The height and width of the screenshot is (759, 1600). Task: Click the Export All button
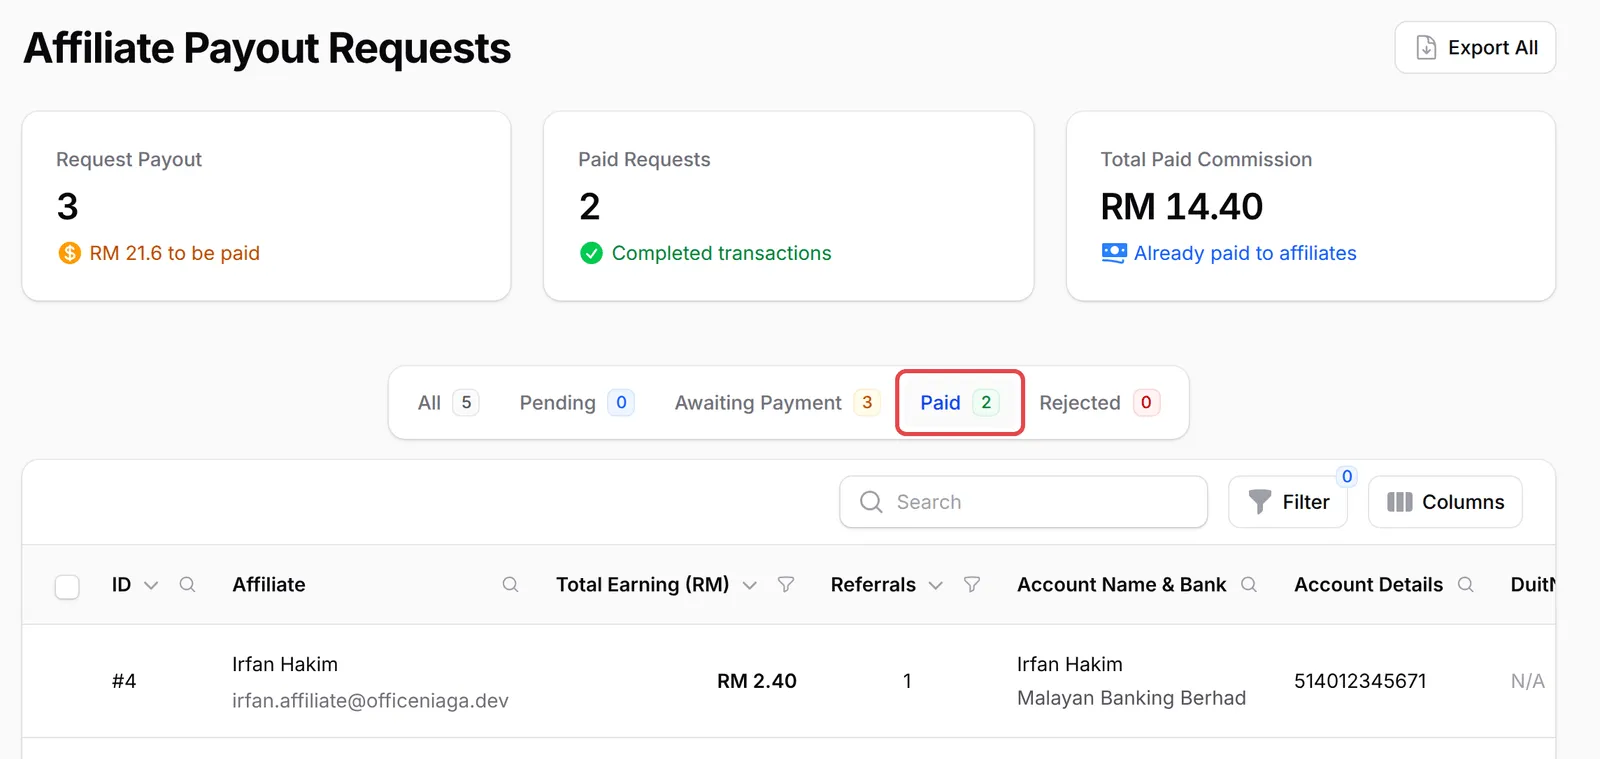1475,47
